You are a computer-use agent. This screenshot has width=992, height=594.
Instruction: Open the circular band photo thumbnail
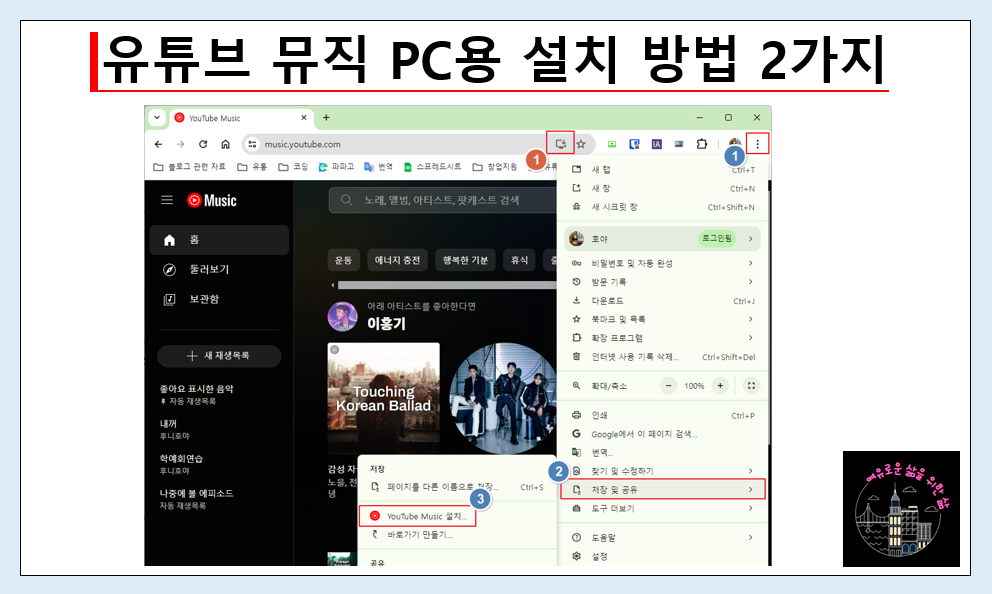coord(503,399)
